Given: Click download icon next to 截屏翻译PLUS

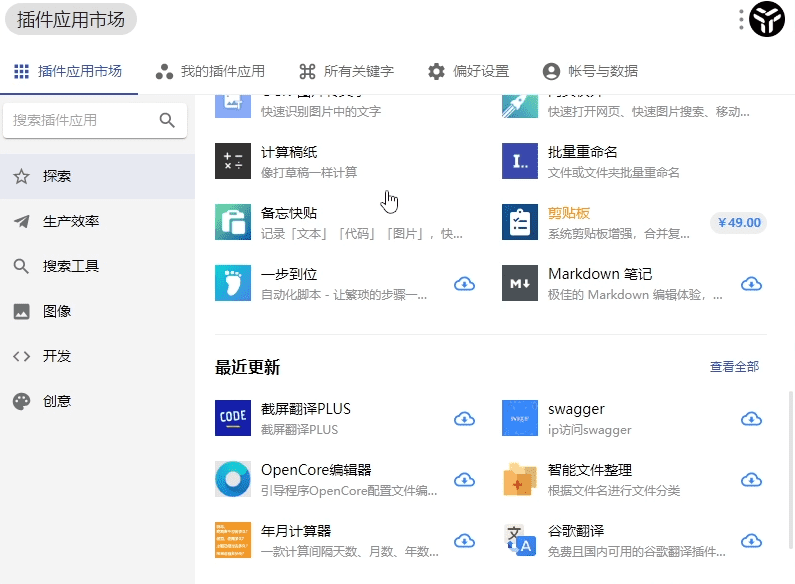Looking at the screenshot, I should tap(464, 419).
